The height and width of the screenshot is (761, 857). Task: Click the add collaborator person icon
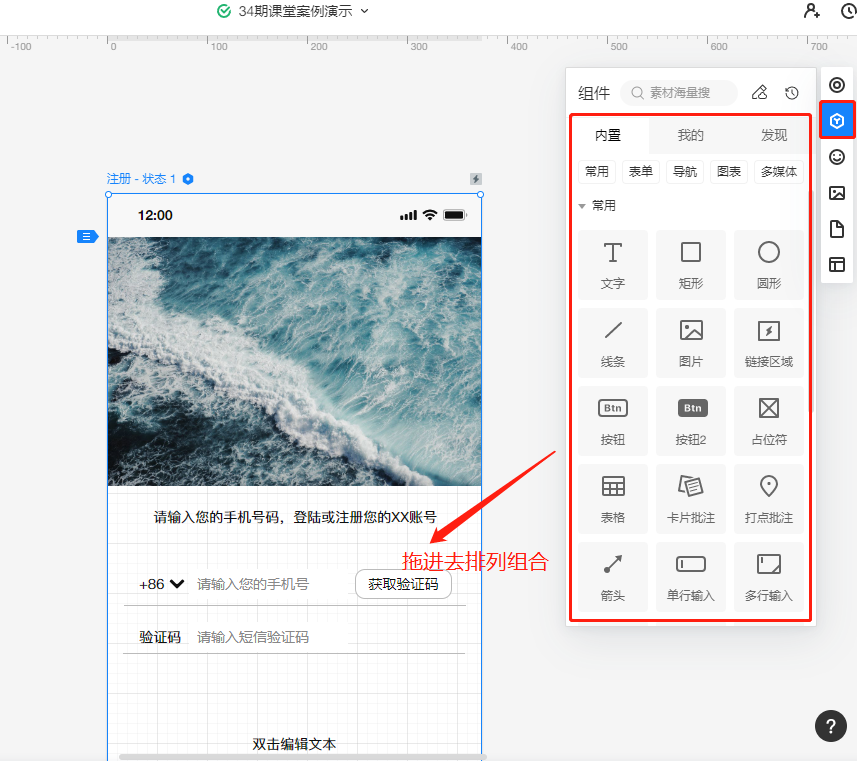coord(812,11)
